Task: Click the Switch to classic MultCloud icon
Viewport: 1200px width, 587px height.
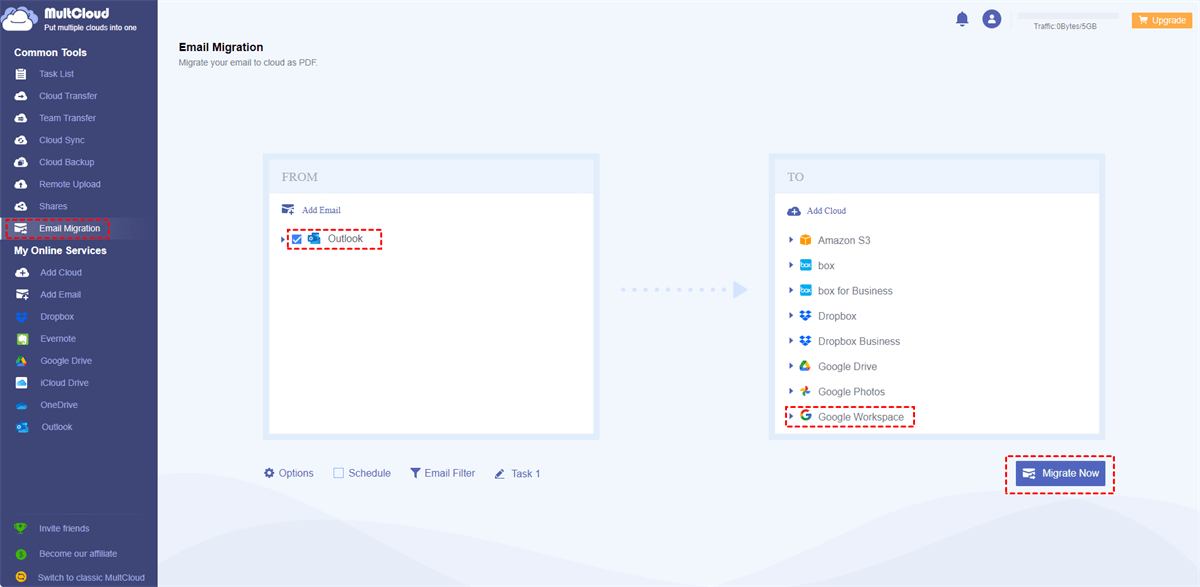Action: tap(21, 577)
